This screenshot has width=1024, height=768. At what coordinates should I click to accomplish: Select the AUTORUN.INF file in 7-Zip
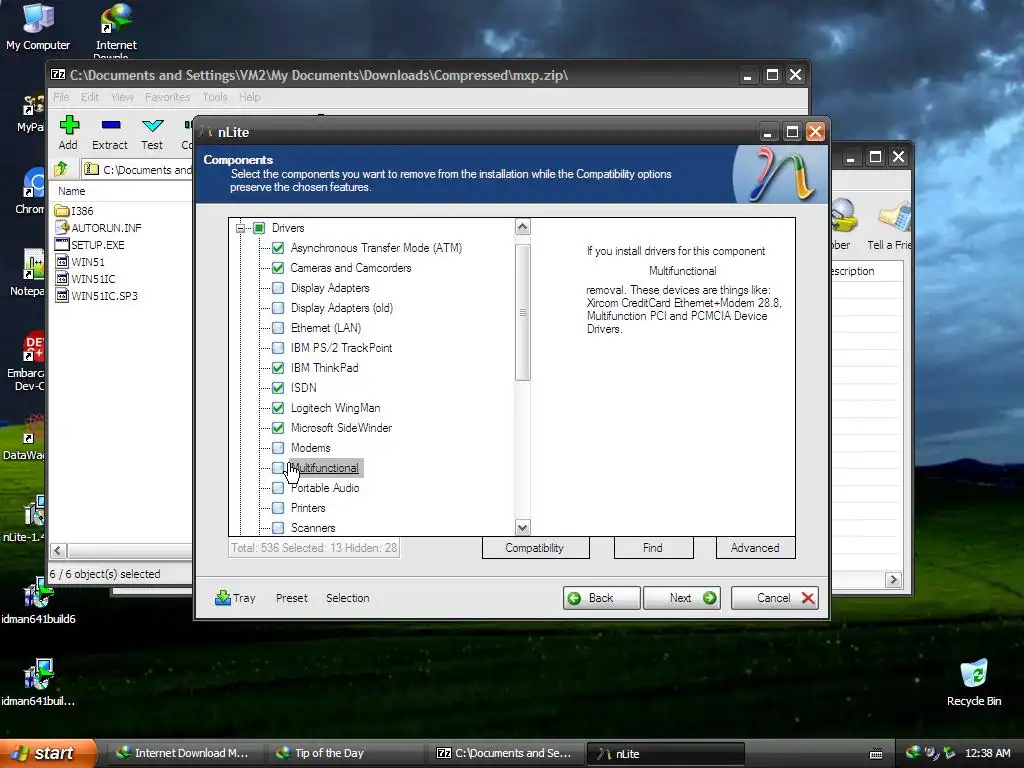click(98, 228)
